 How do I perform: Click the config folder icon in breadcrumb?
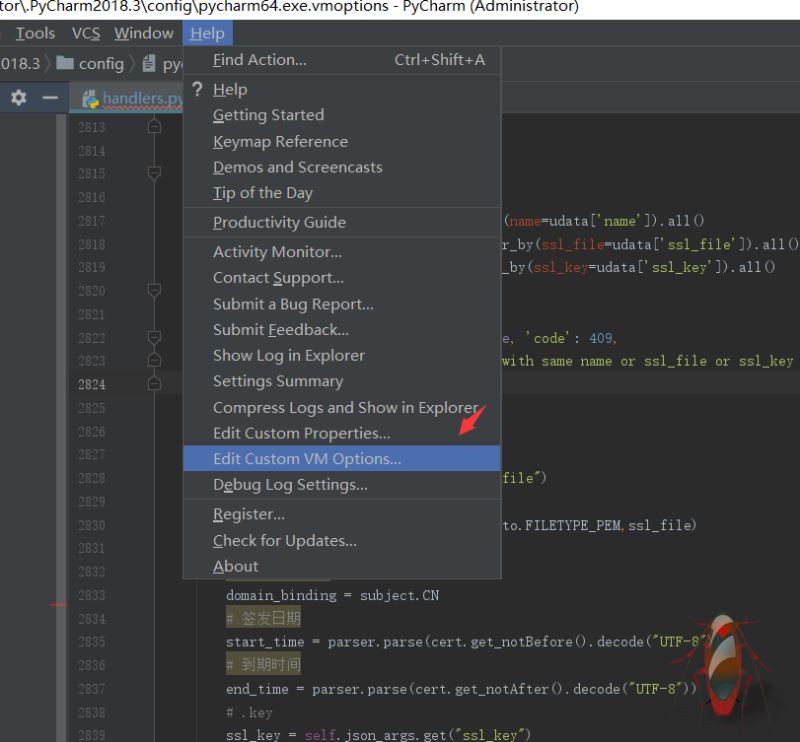click(65, 64)
